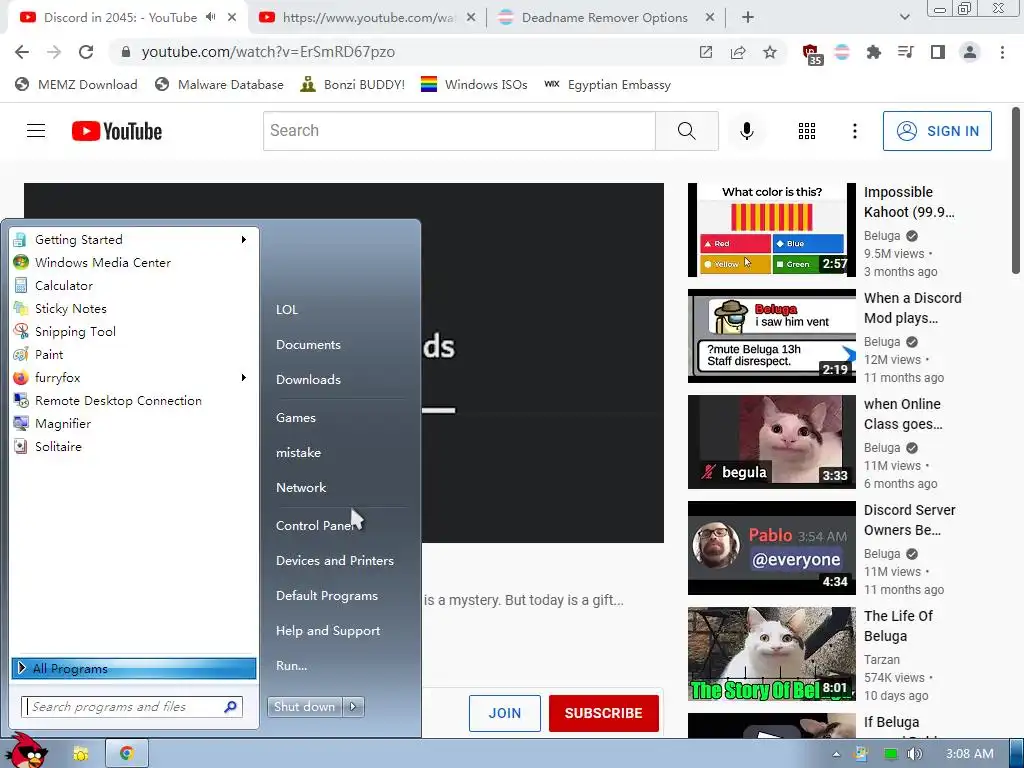
Task: Open Devices and Printers link
Action: tap(334, 560)
